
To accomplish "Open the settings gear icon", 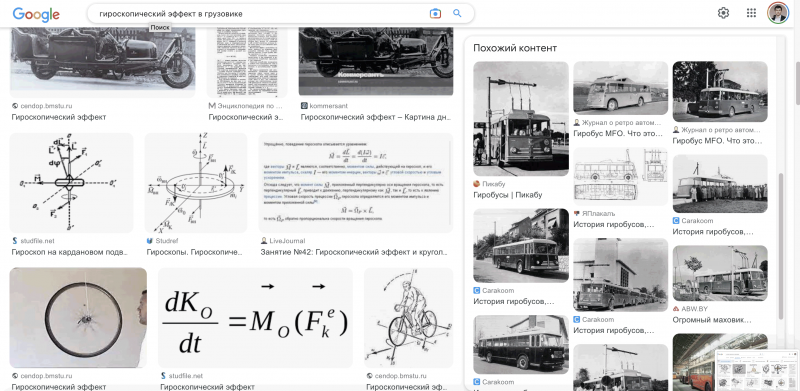I will (x=723, y=13).
